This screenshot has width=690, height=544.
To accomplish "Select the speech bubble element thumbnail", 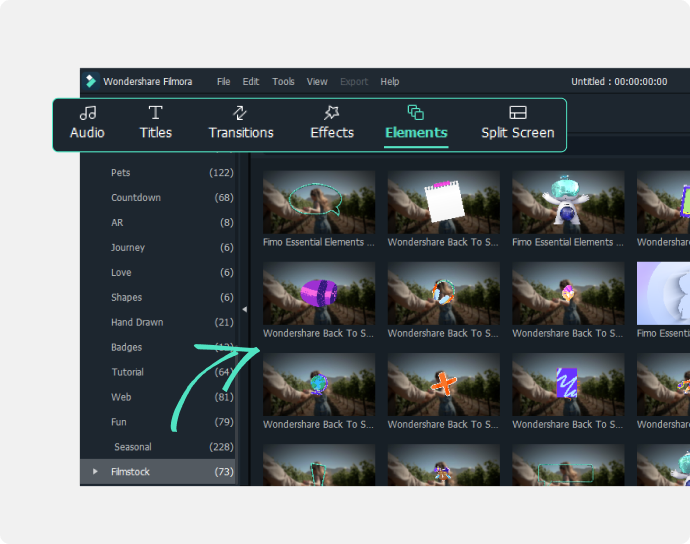I will pos(319,202).
